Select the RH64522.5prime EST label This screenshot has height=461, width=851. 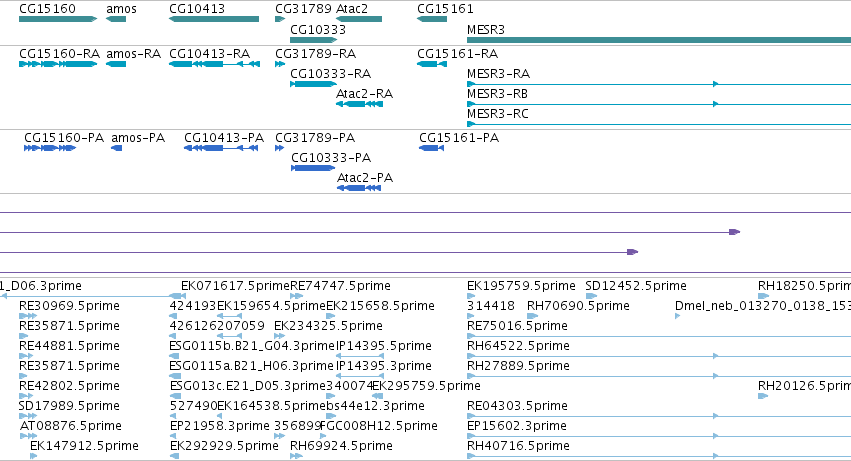click(x=518, y=346)
